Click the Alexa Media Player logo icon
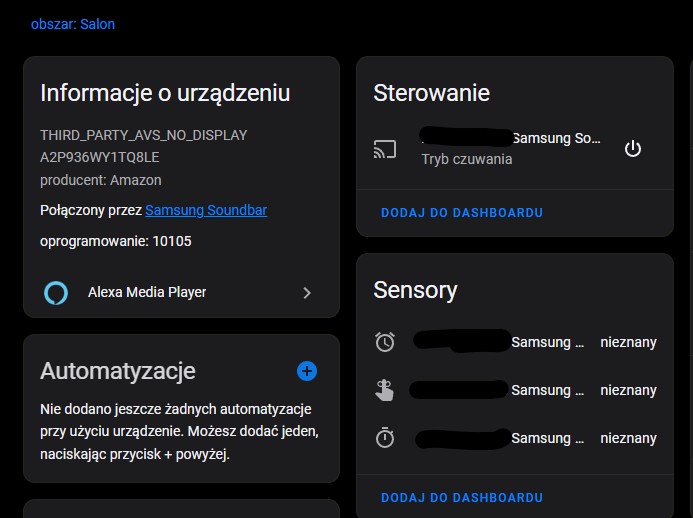The height and width of the screenshot is (518, 693). [x=56, y=293]
